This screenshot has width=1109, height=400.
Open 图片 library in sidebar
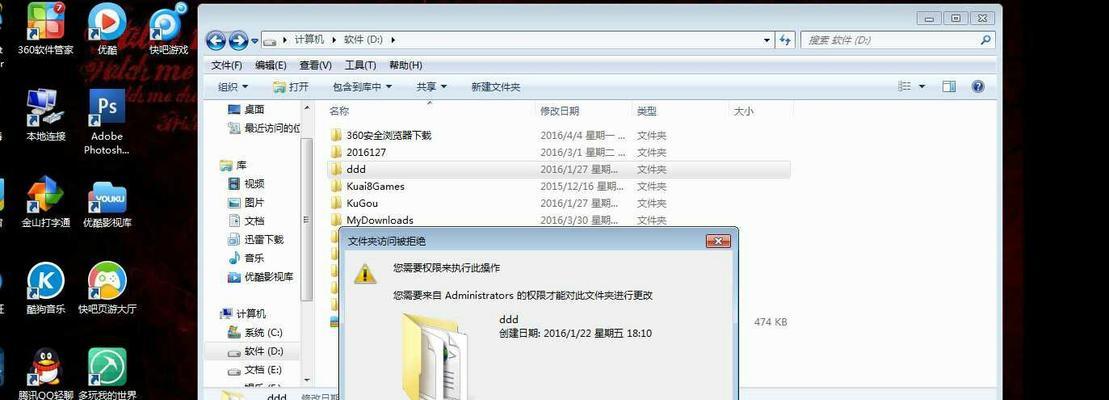tap(246, 202)
